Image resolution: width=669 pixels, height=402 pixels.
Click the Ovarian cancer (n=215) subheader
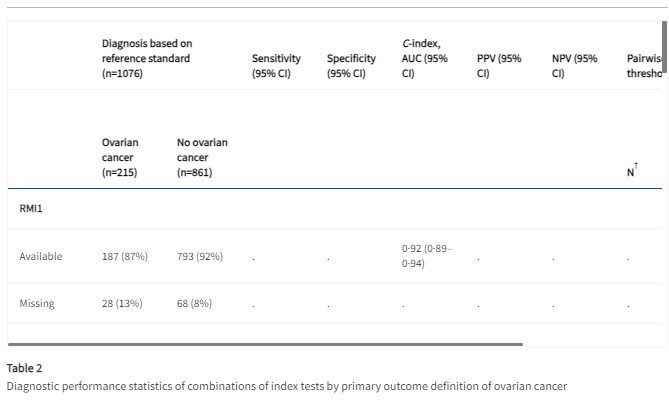click(x=119, y=157)
